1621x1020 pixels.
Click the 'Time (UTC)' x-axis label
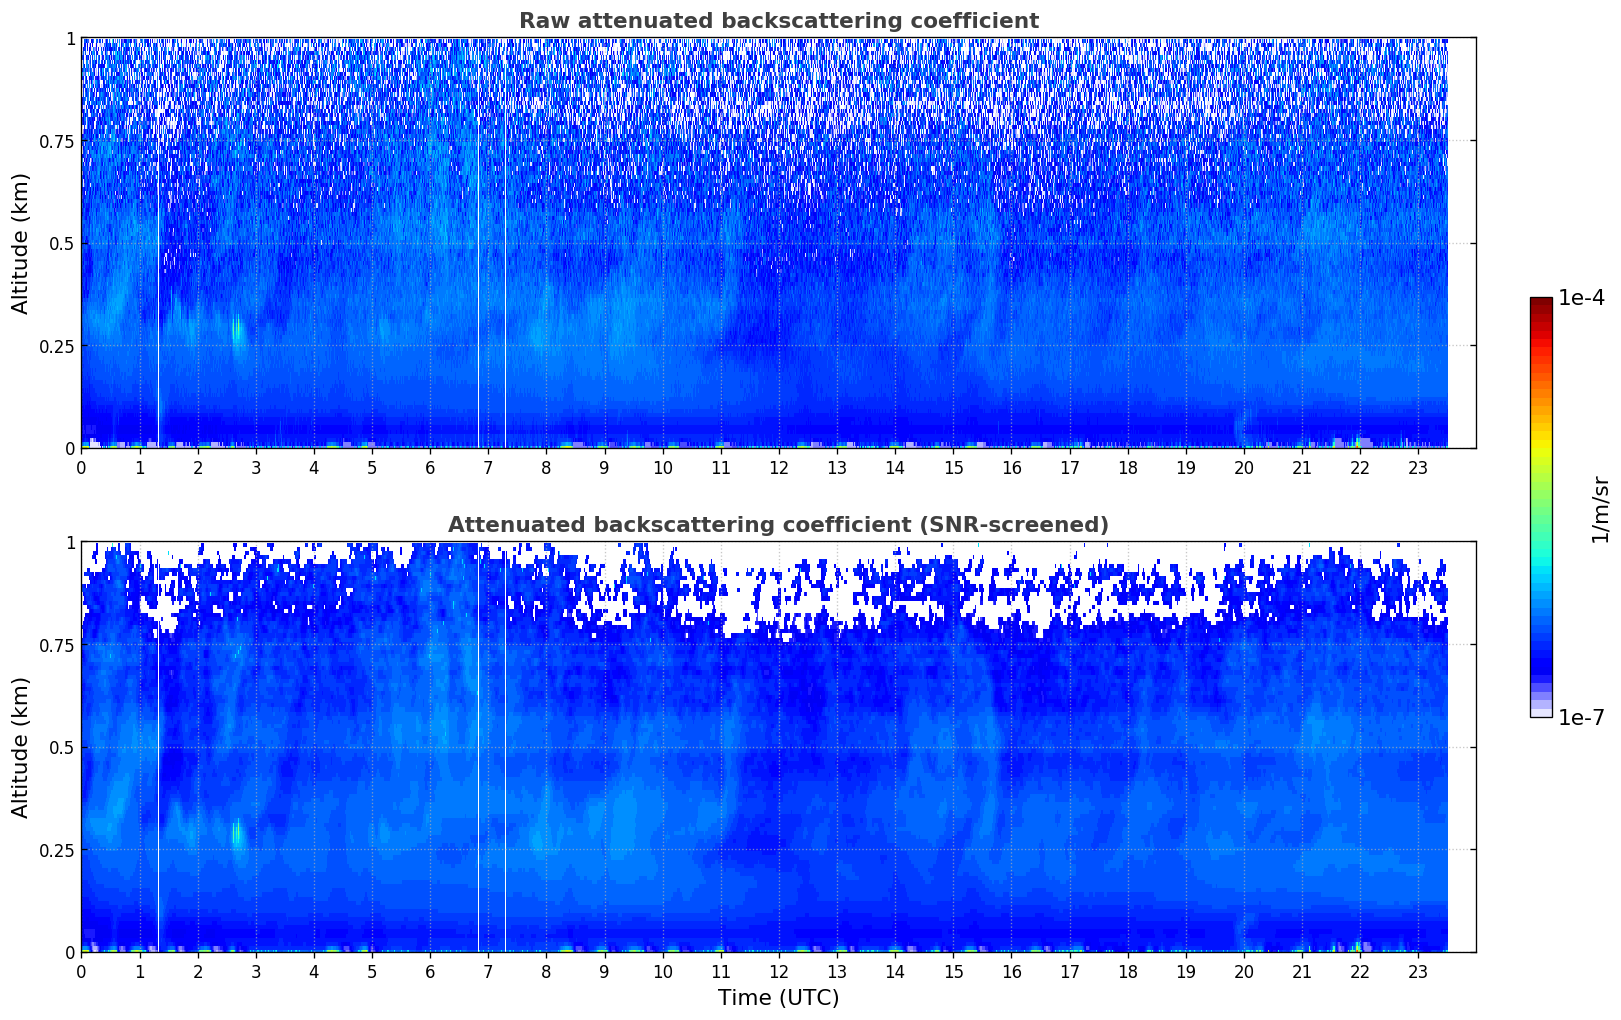pos(778,998)
